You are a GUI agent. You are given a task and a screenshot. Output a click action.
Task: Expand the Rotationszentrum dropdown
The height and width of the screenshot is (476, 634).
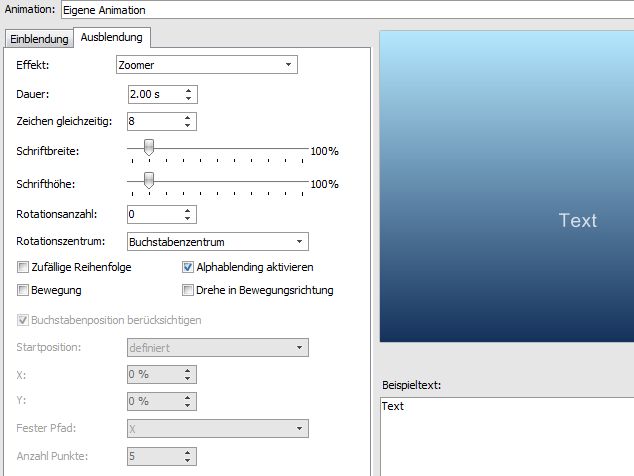point(218,242)
